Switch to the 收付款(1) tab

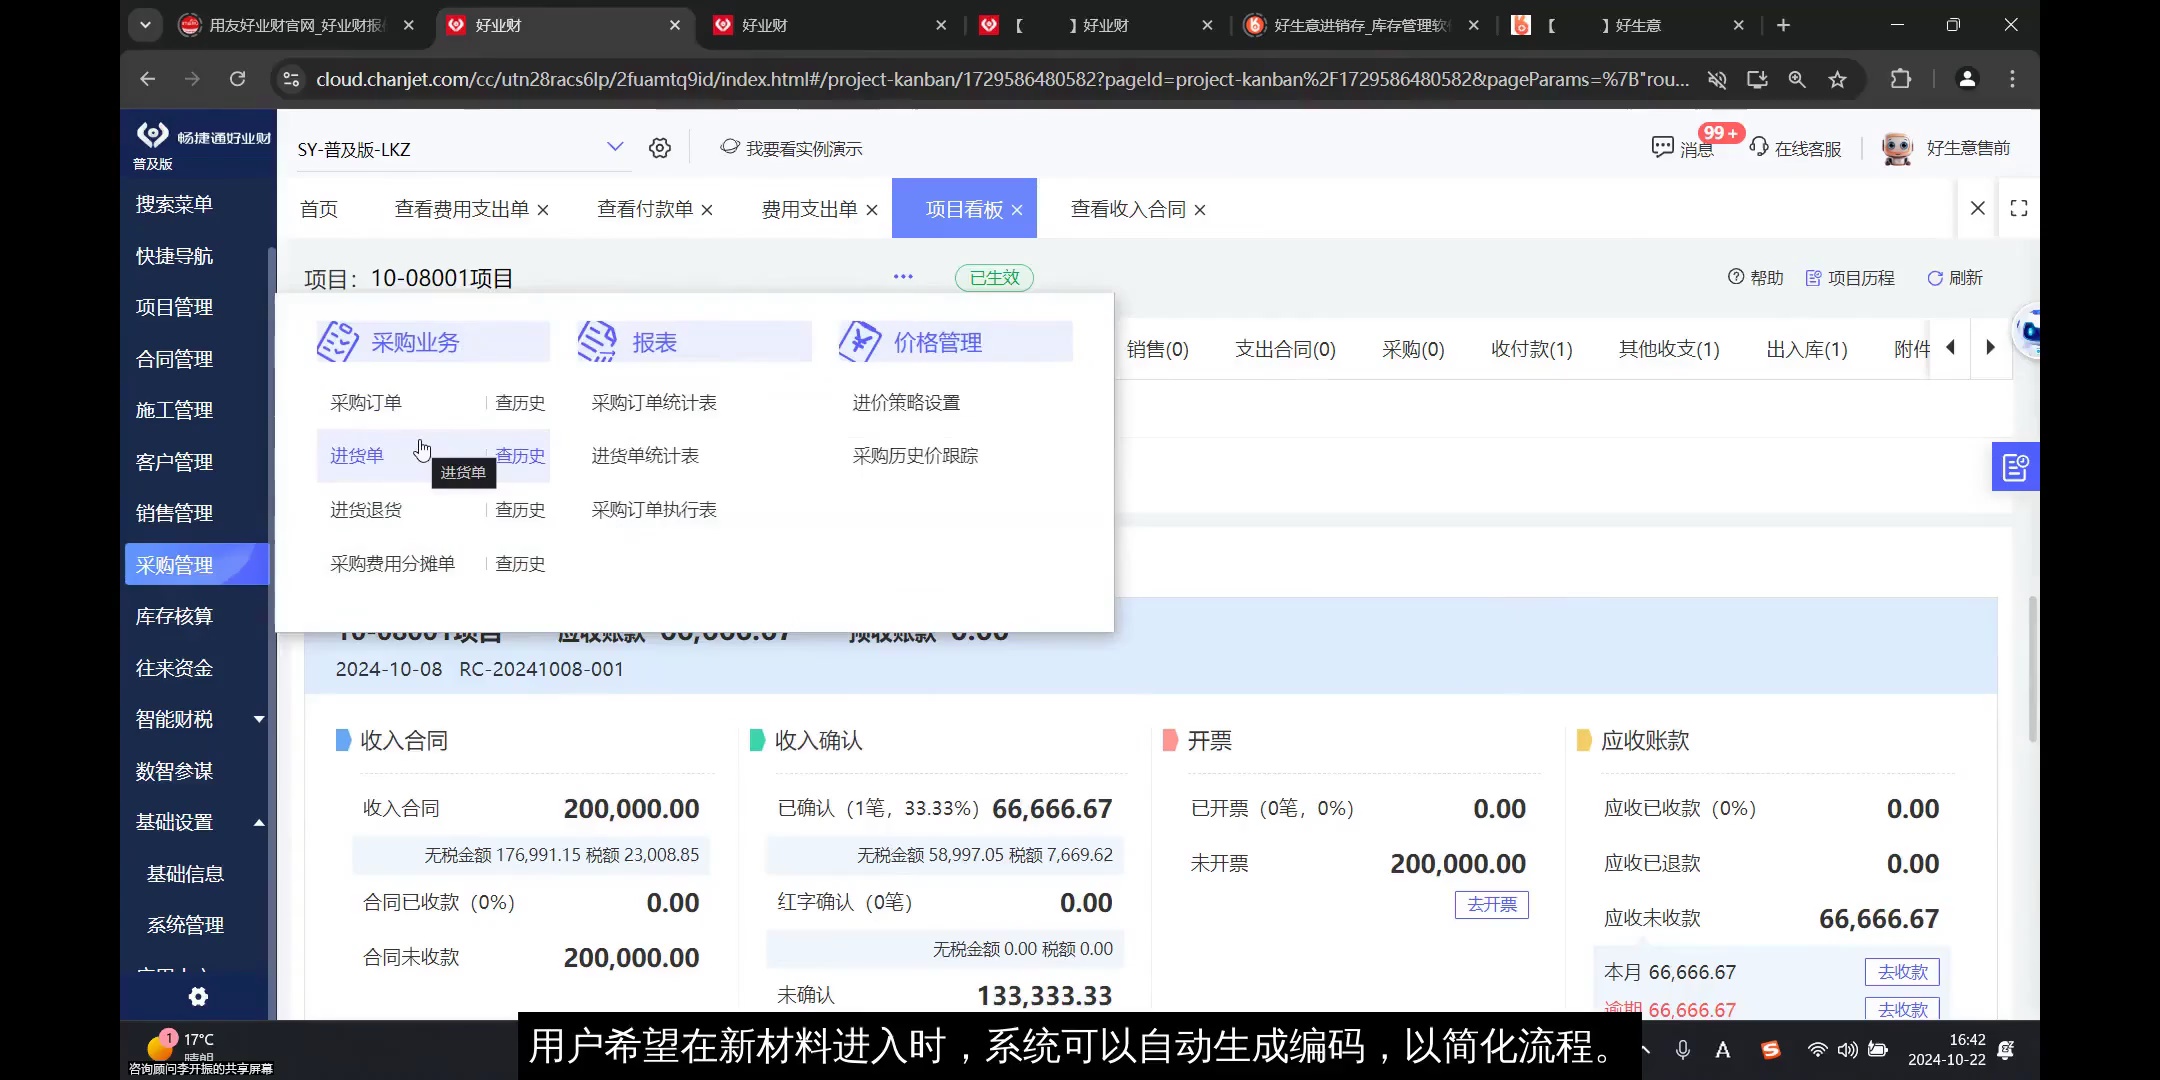tap(1529, 349)
